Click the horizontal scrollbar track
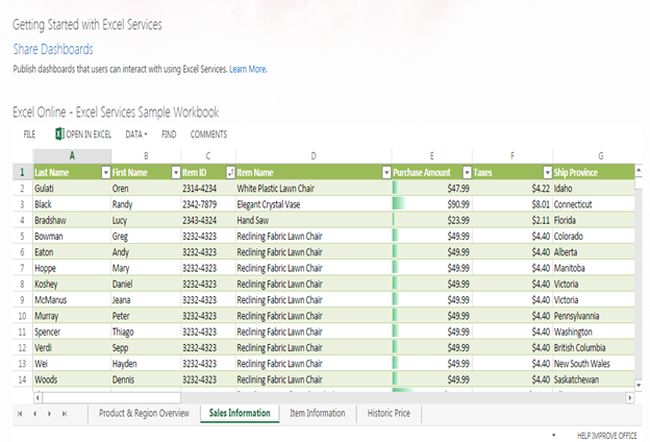 [x=402, y=398]
